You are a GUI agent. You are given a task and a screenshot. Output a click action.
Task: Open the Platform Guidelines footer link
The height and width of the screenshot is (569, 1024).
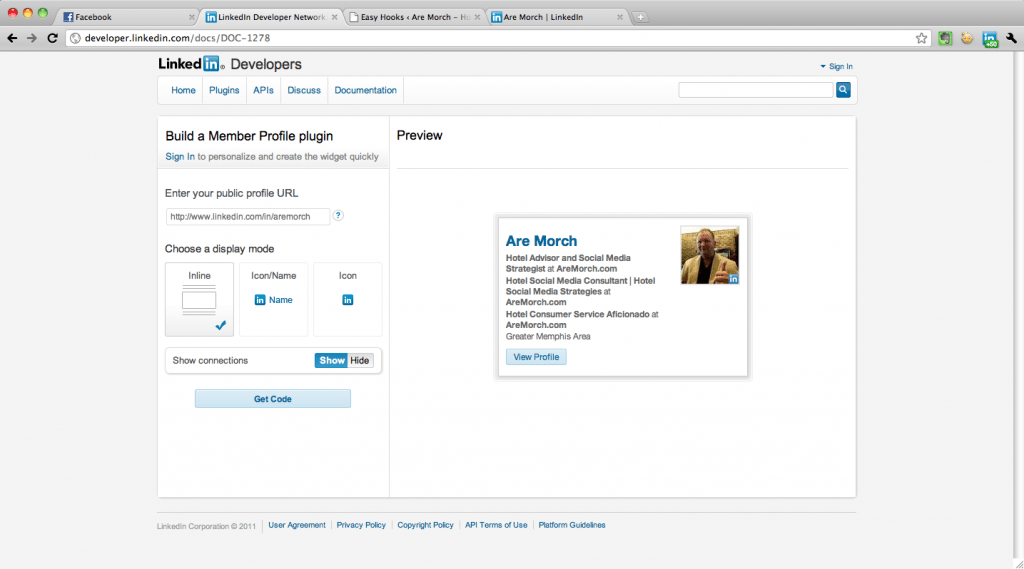pyautogui.click(x=571, y=525)
